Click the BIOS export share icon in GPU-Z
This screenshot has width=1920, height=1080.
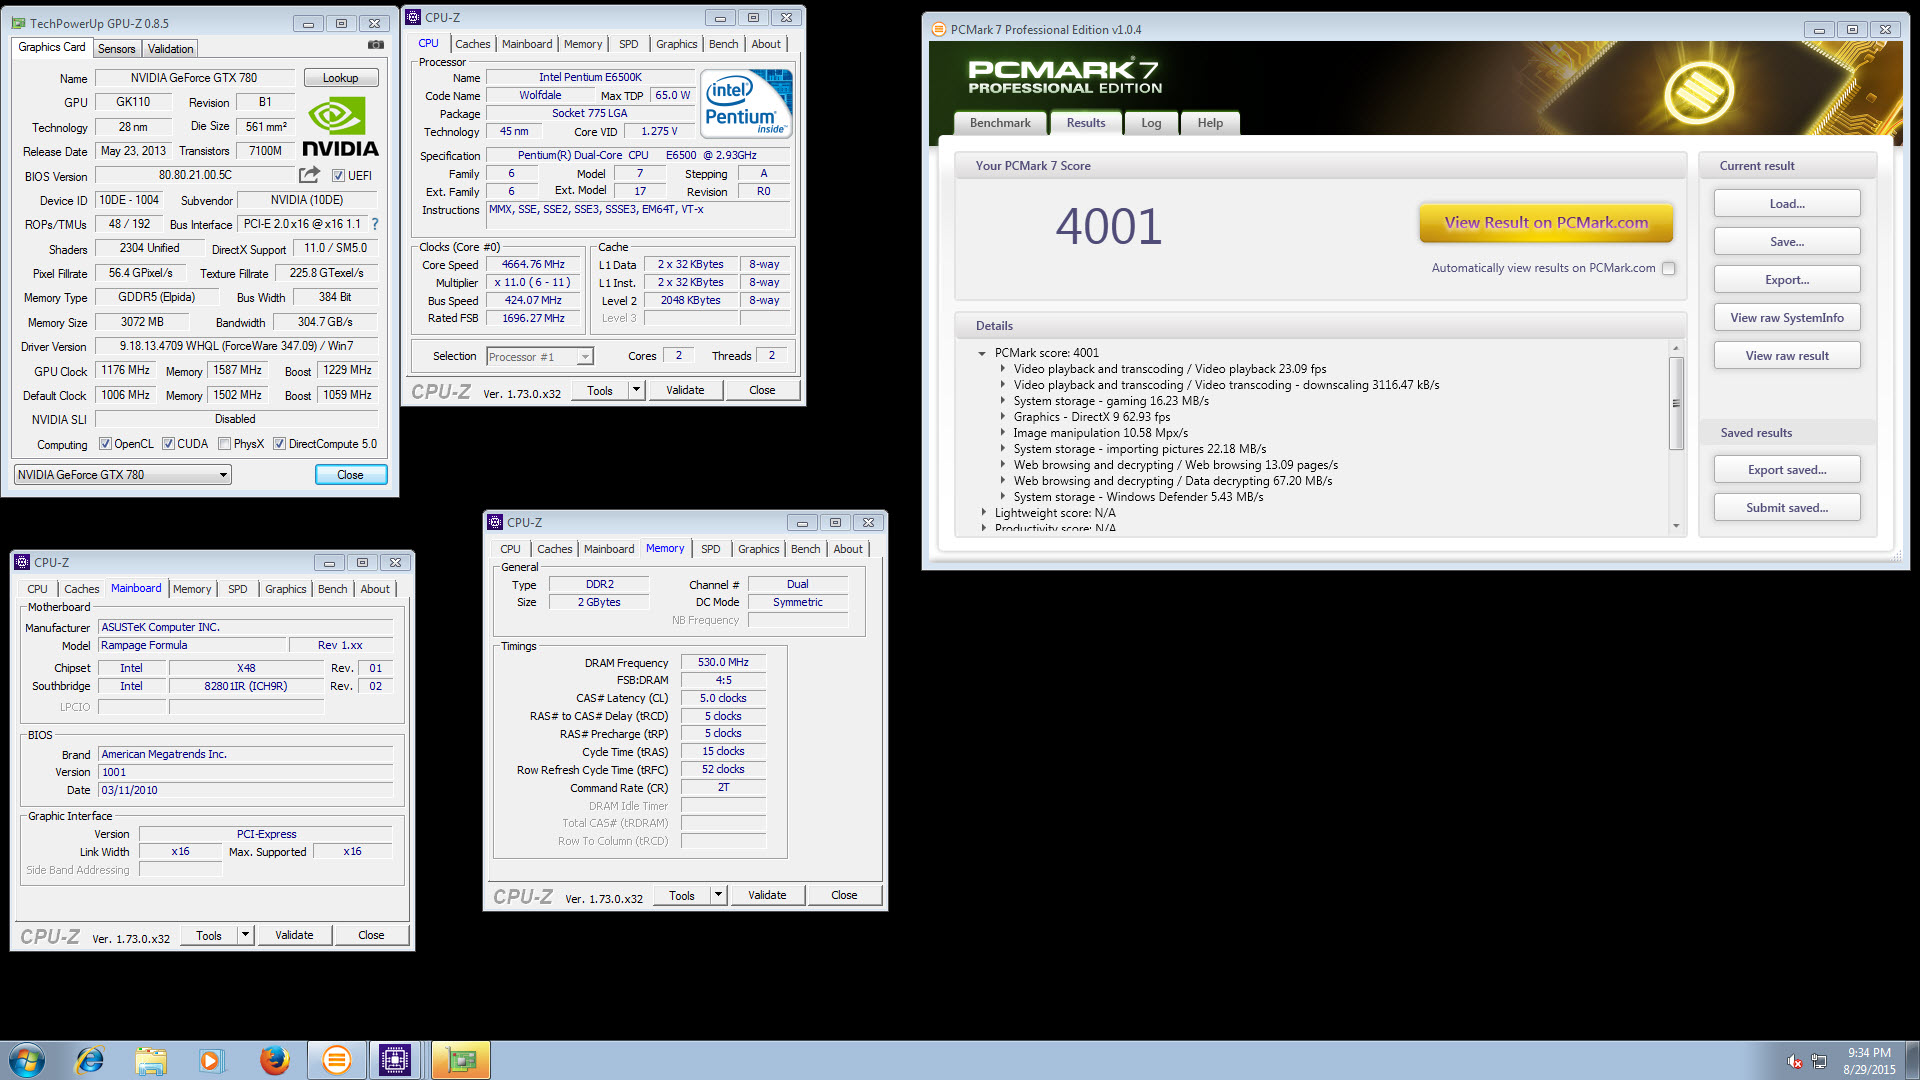tap(310, 175)
